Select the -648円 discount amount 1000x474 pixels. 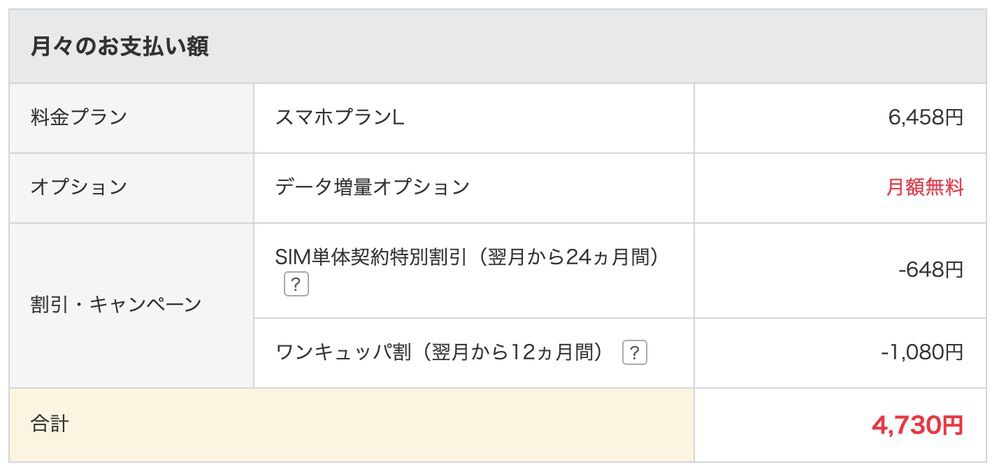[930, 270]
